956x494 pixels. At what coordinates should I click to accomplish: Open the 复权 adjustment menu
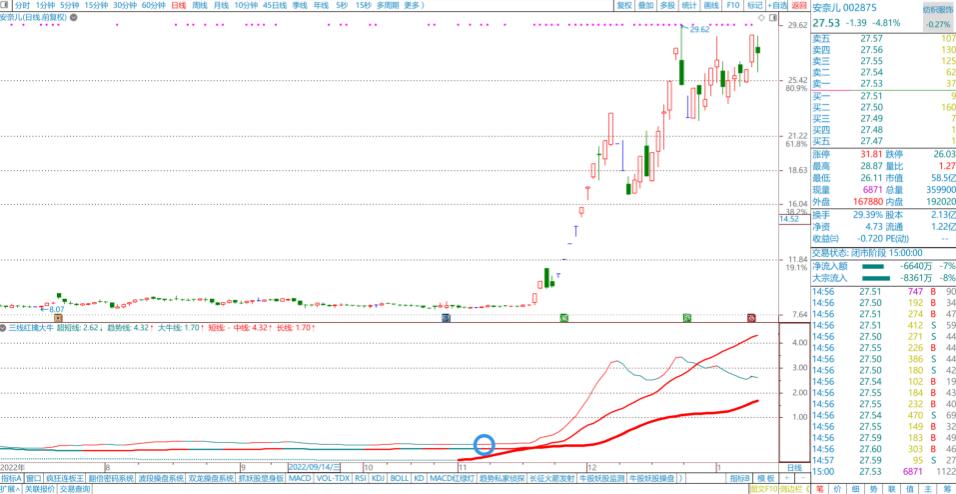coord(624,5)
